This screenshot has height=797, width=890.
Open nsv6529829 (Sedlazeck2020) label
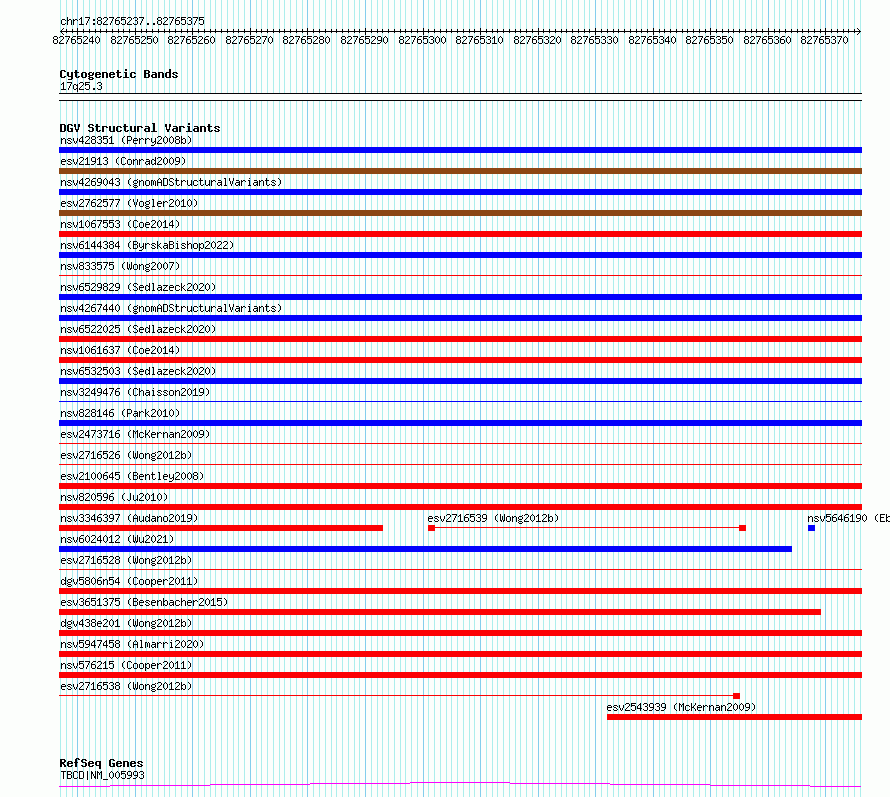coord(138,287)
